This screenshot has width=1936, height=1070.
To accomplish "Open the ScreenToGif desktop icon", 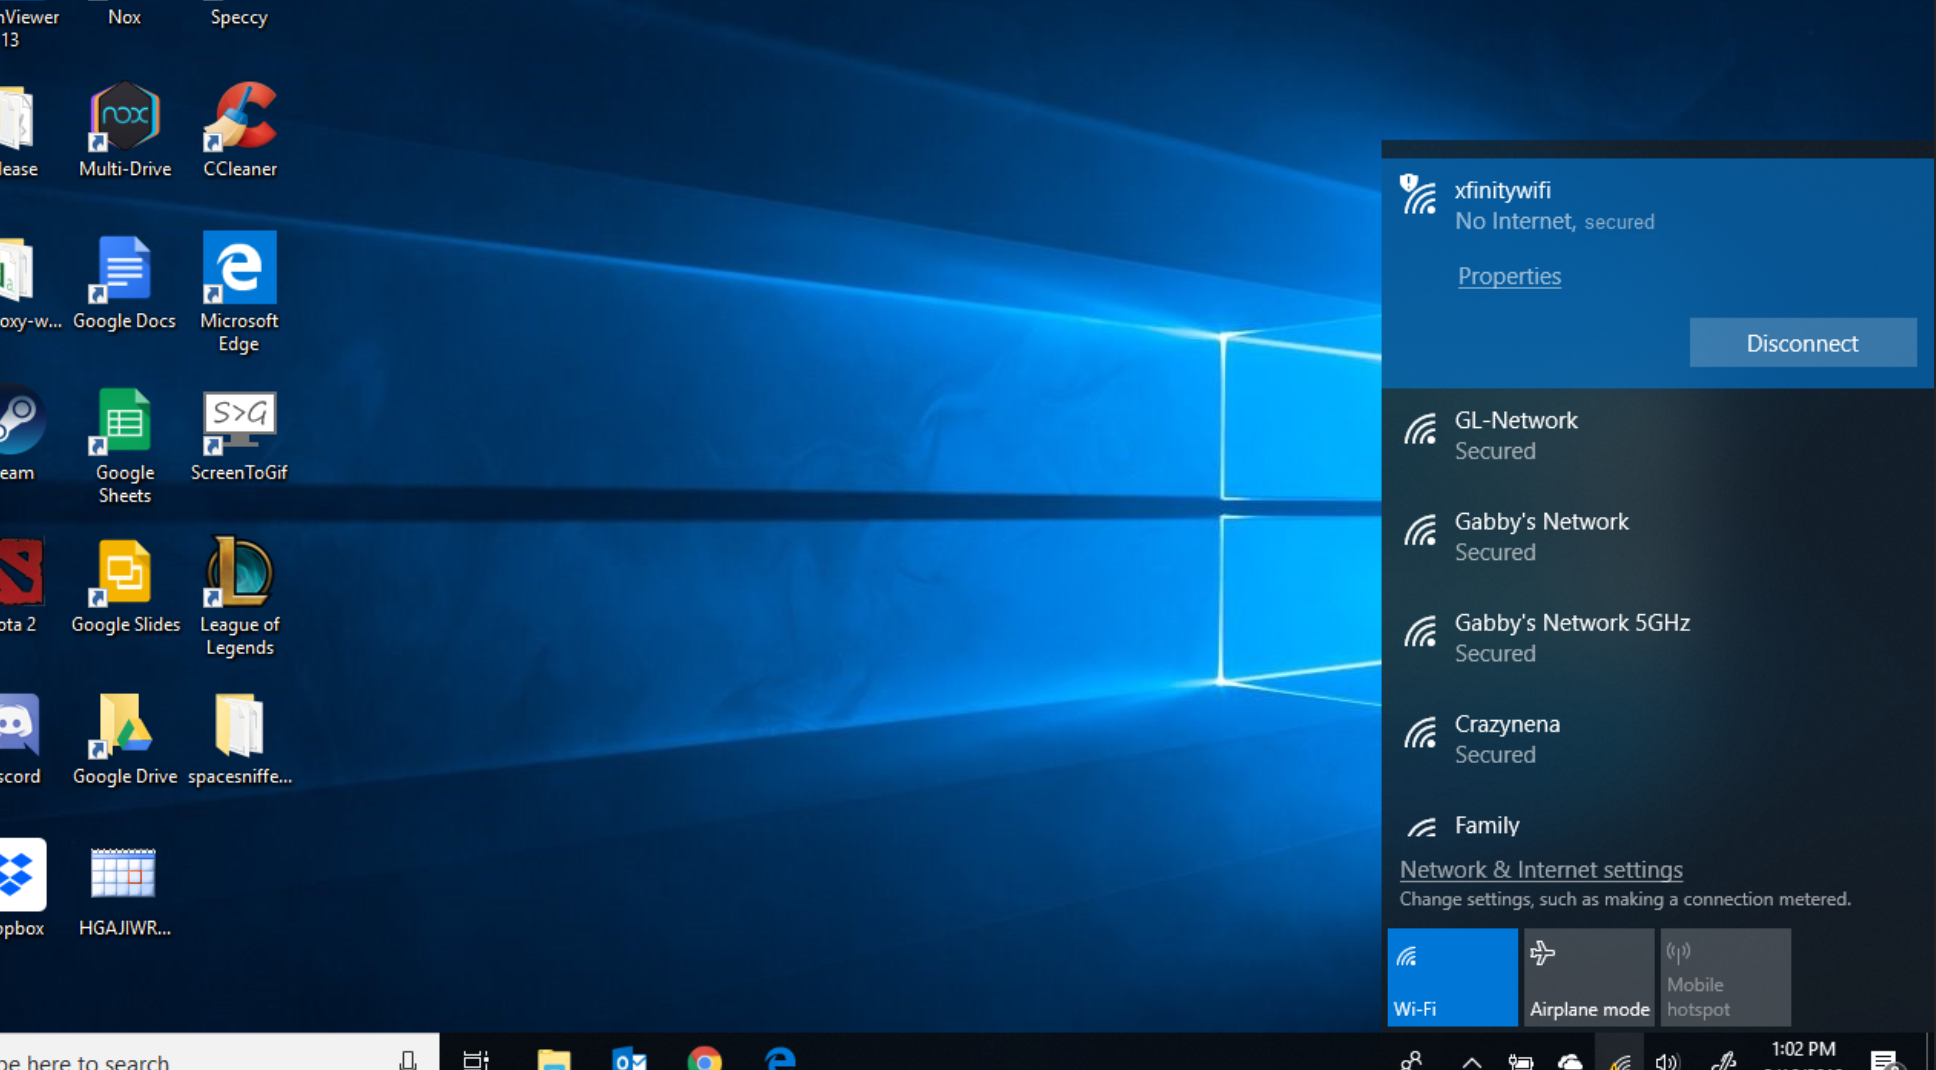I will (239, 437).
